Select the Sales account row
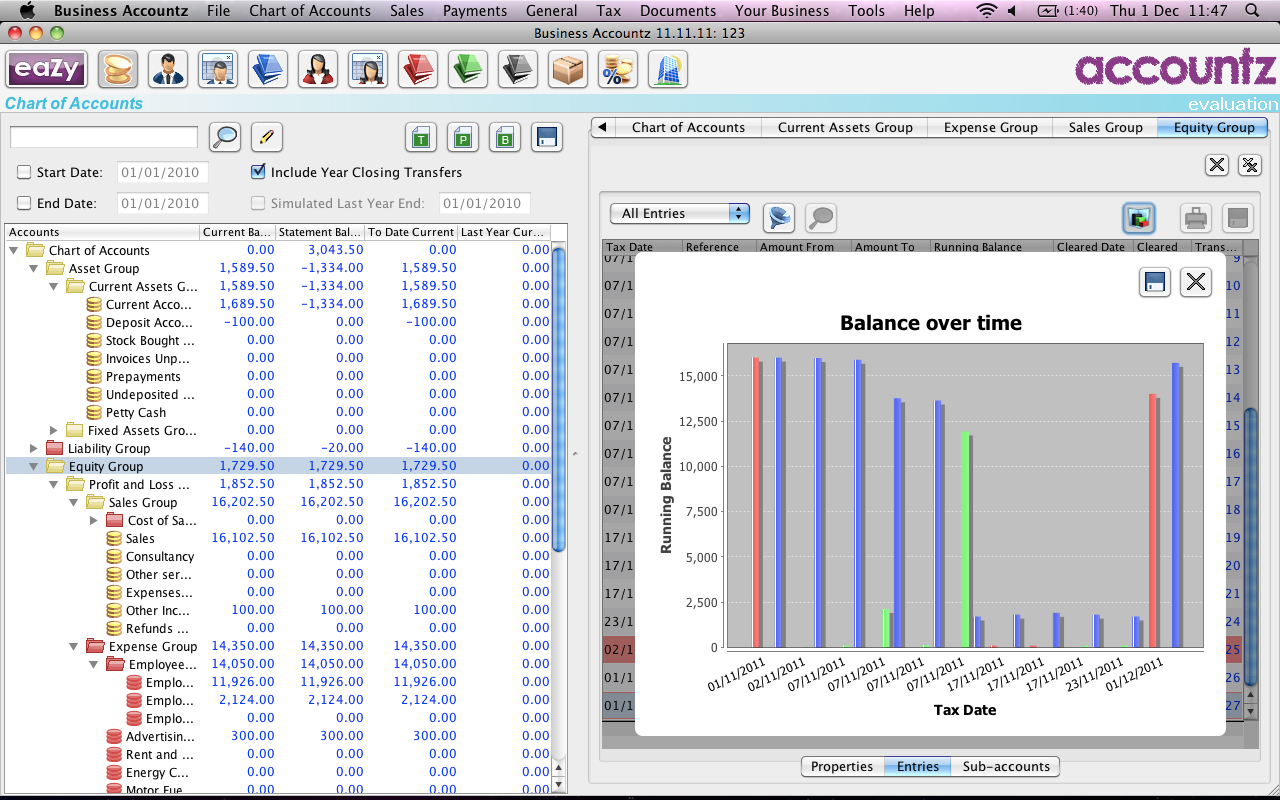1280x800 pixels. [278, 538]
